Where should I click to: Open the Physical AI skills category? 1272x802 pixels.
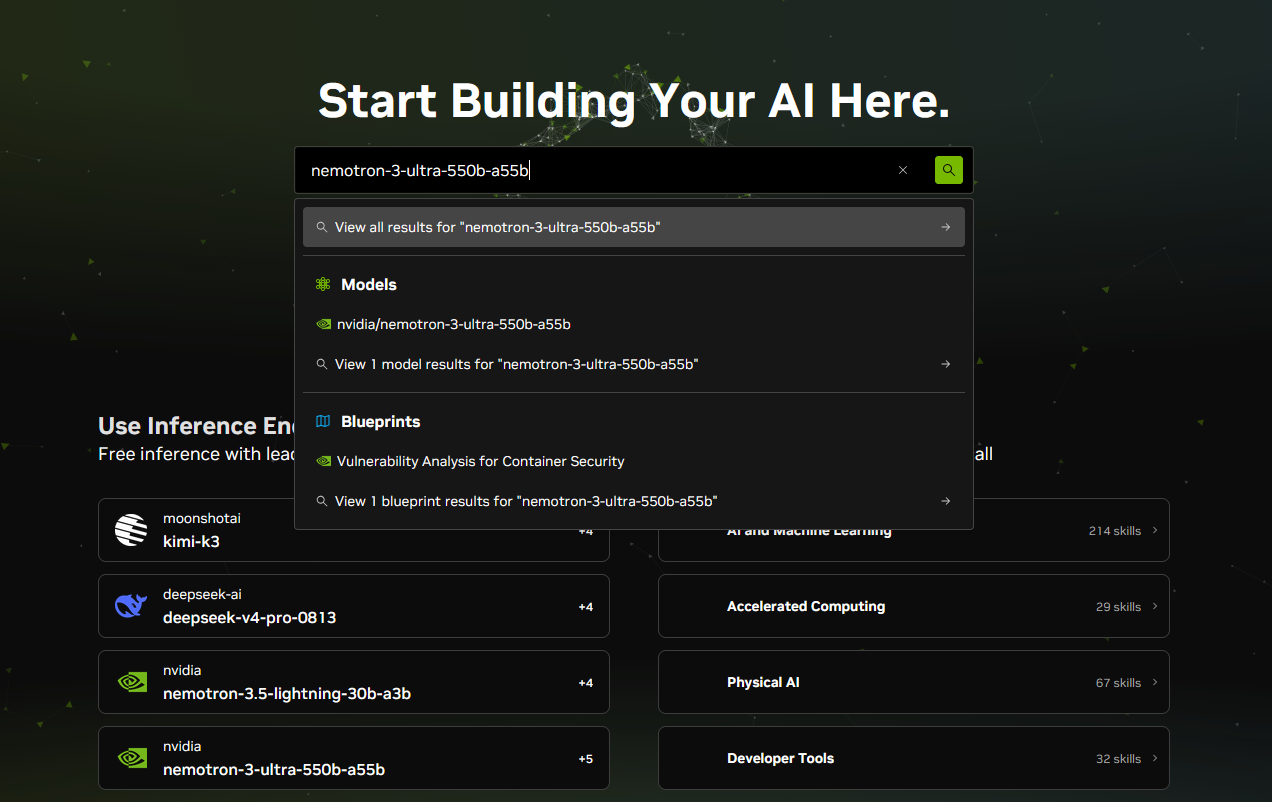tap(914, 682)
